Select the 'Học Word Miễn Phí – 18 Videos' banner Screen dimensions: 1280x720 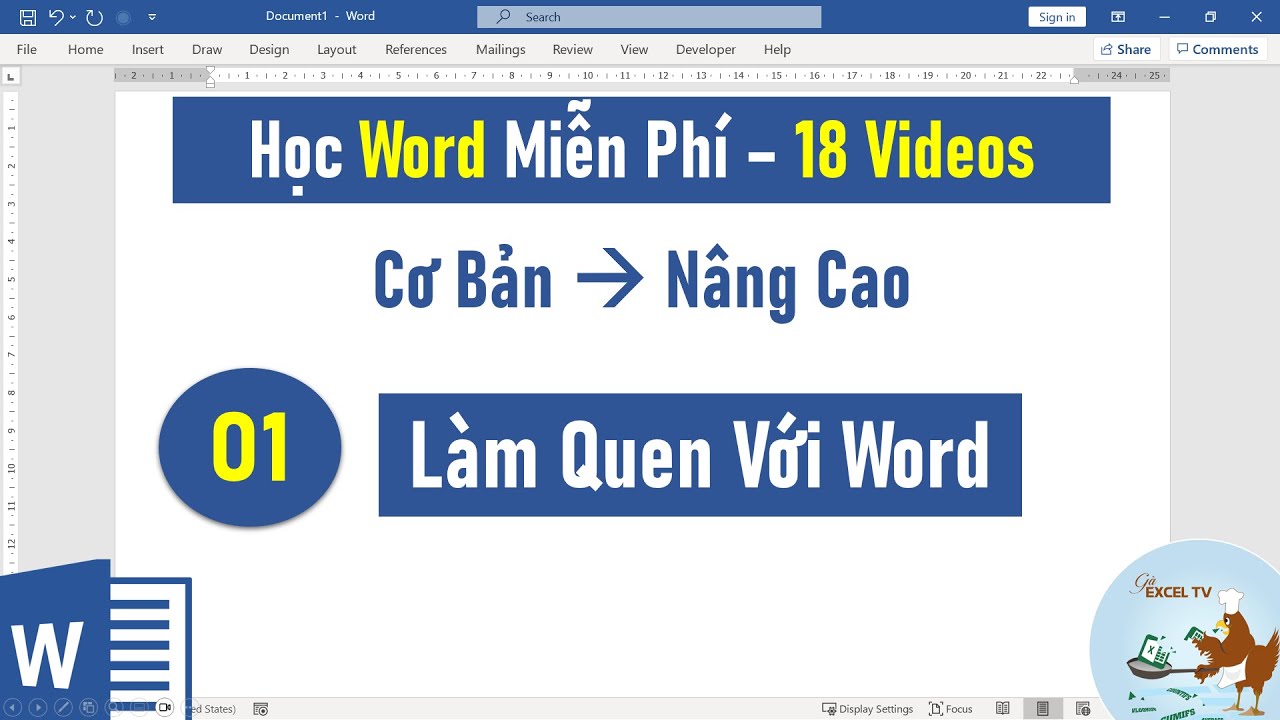641,150
